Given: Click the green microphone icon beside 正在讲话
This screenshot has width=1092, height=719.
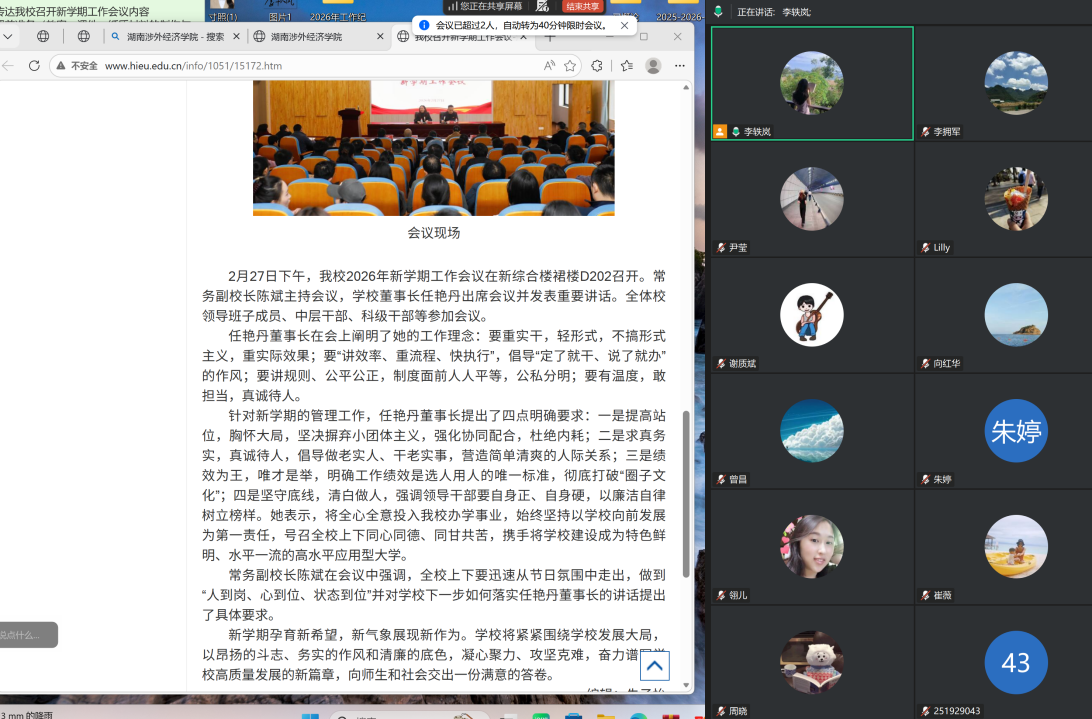Looking at the screenshot, I should click(x=718, y=11).
